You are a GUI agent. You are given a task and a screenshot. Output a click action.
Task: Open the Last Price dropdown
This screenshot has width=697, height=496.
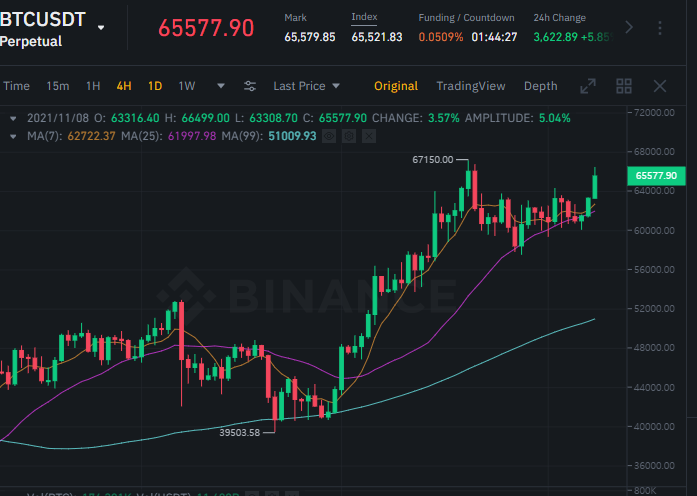pos(306,86)
